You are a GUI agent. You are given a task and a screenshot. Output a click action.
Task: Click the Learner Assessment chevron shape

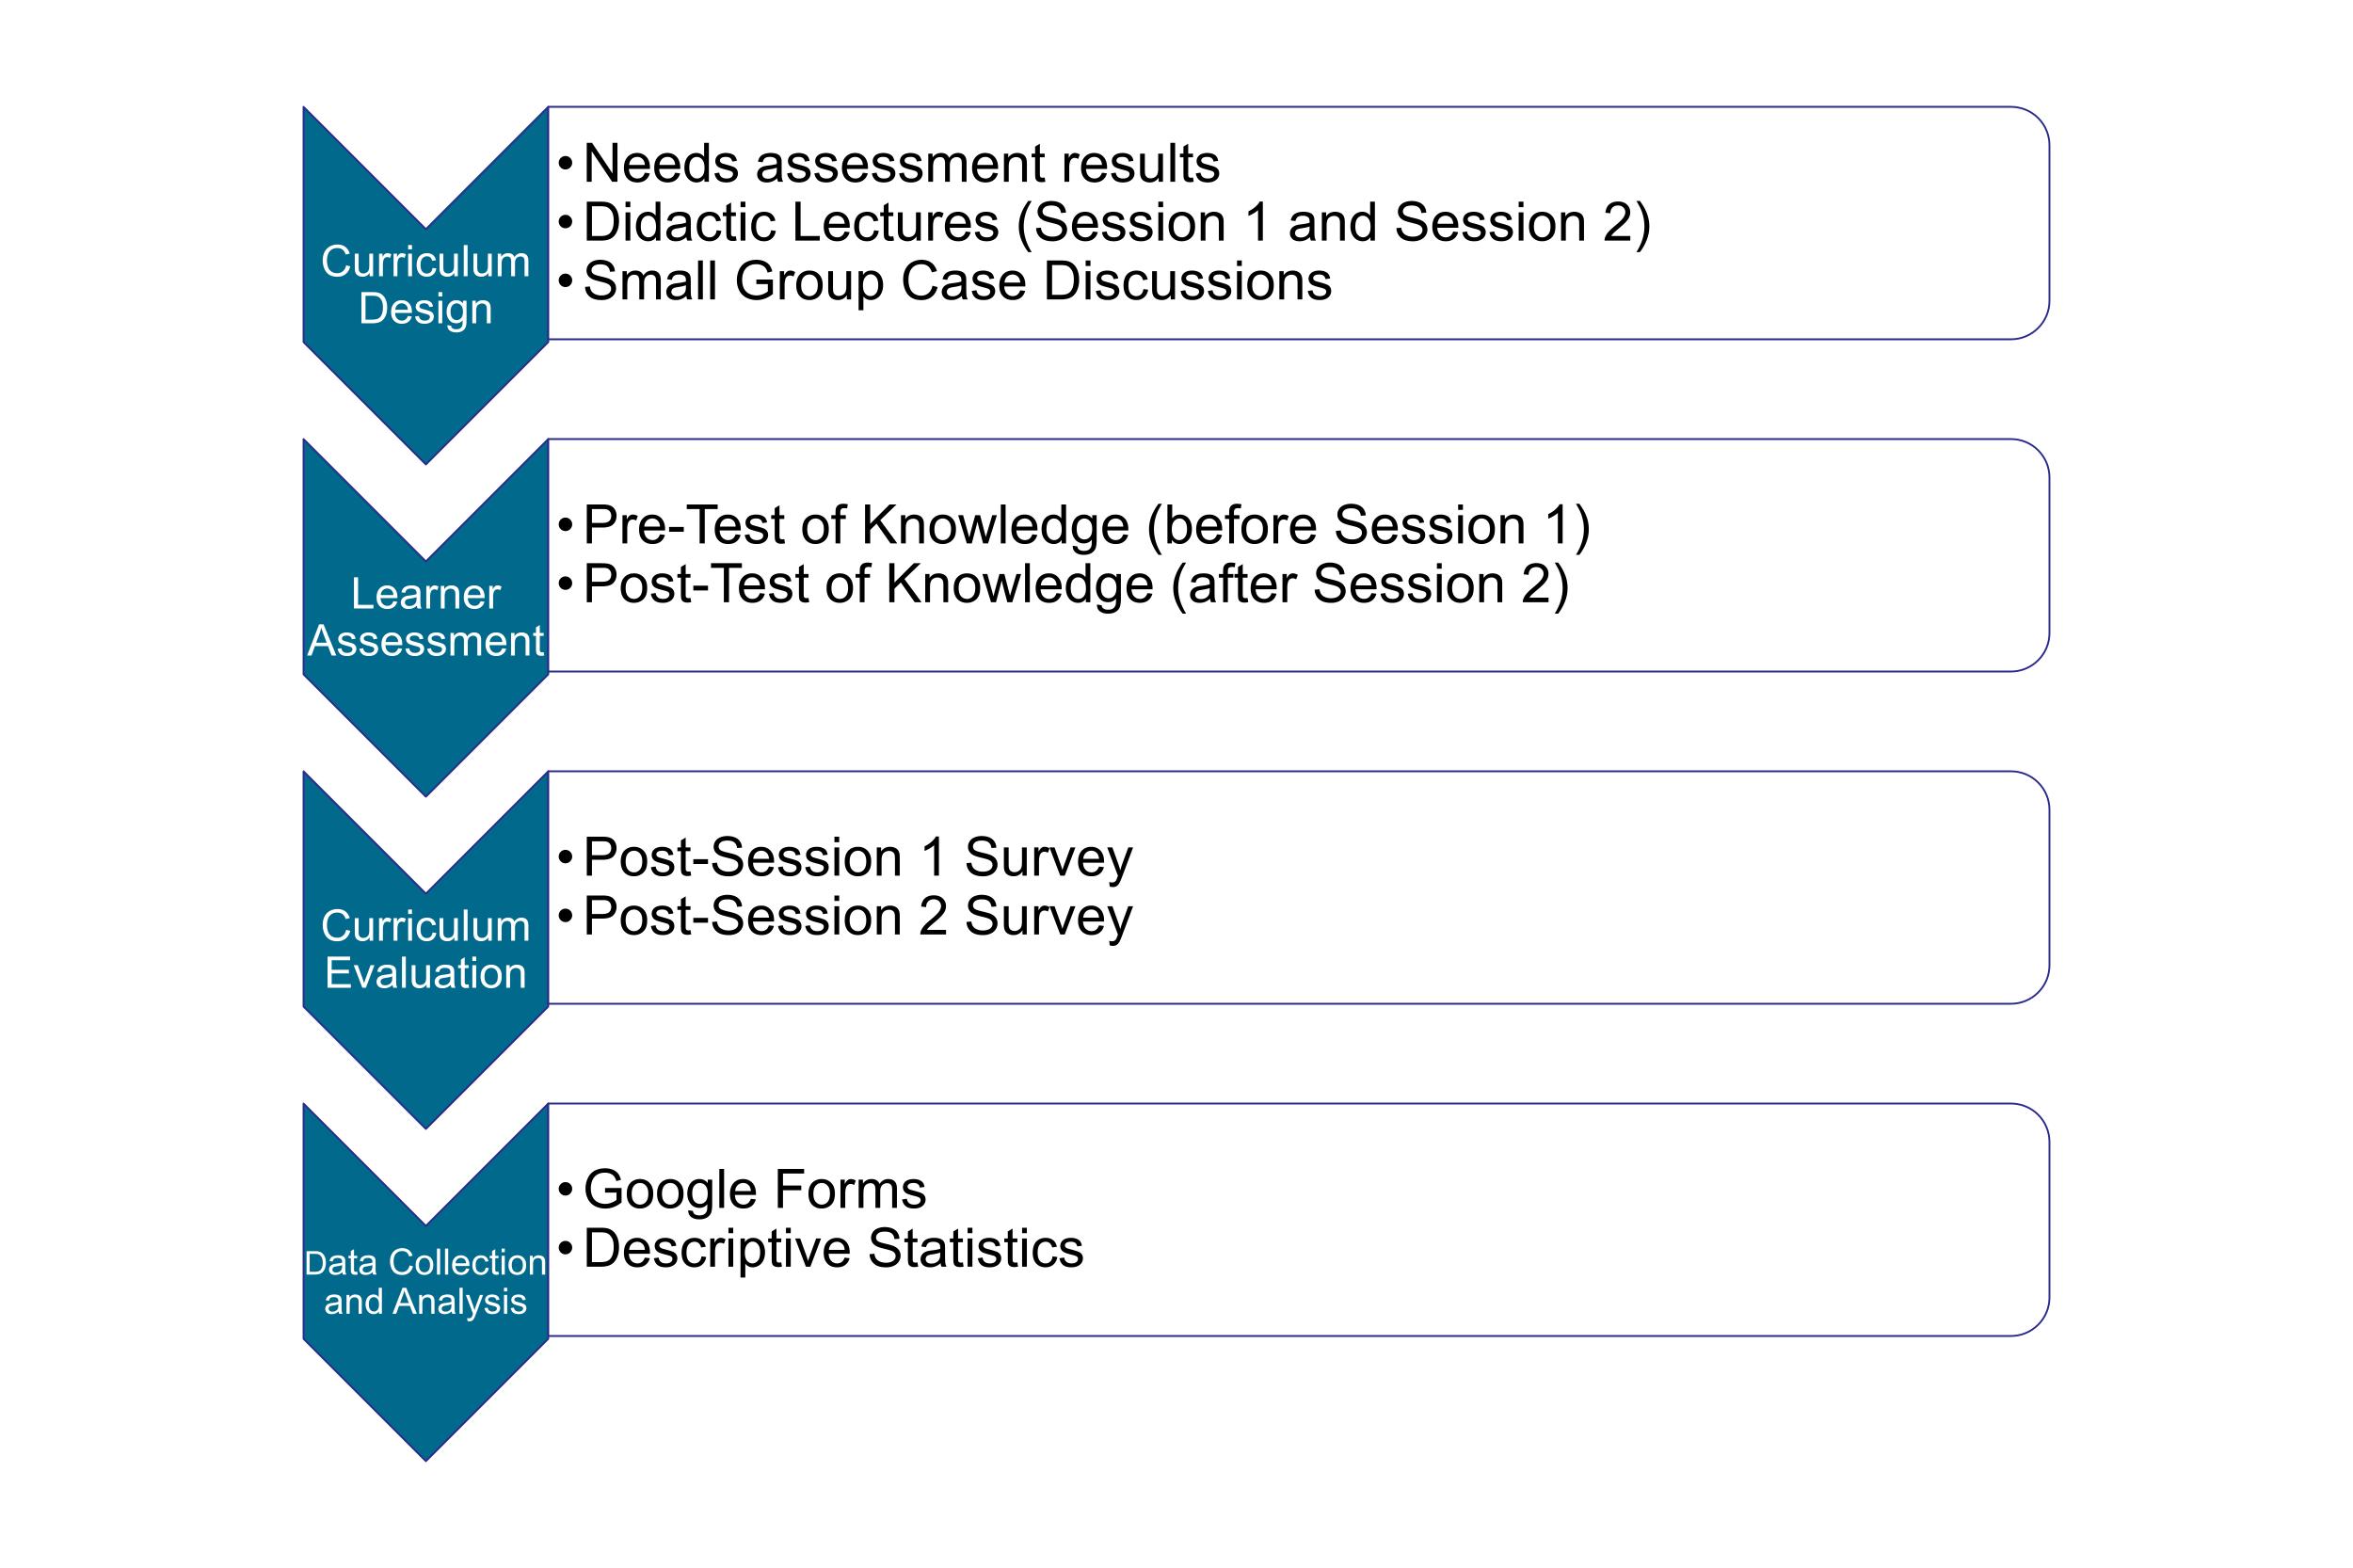[x=425, y=617]
